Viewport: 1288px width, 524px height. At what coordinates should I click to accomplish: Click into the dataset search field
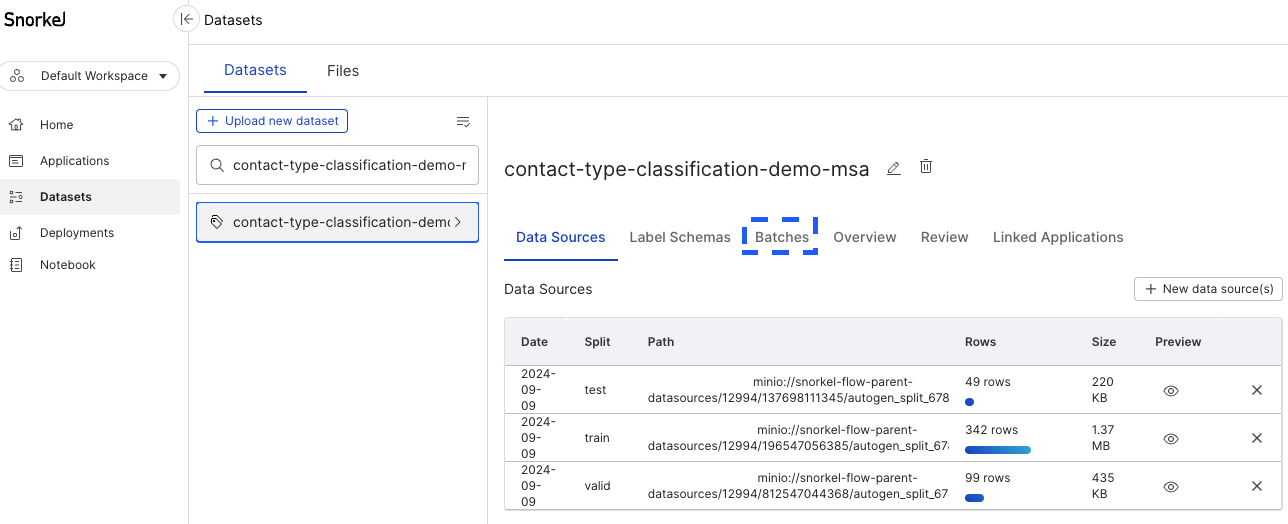point(337,165)
